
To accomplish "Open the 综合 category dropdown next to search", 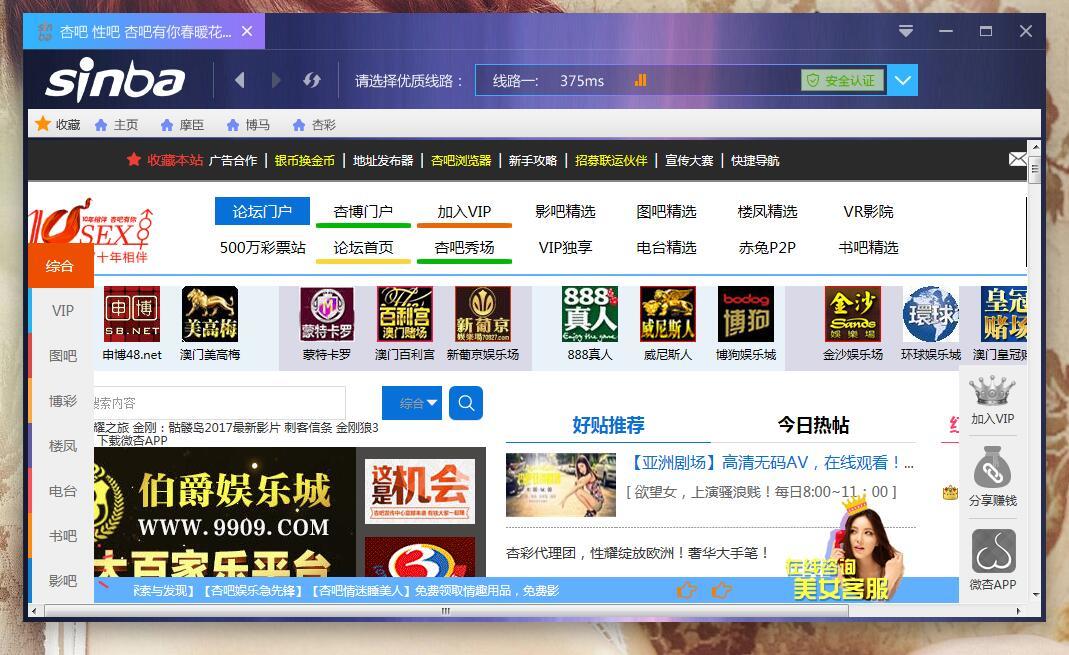I will pyautogui.click(x=411, y=403).
